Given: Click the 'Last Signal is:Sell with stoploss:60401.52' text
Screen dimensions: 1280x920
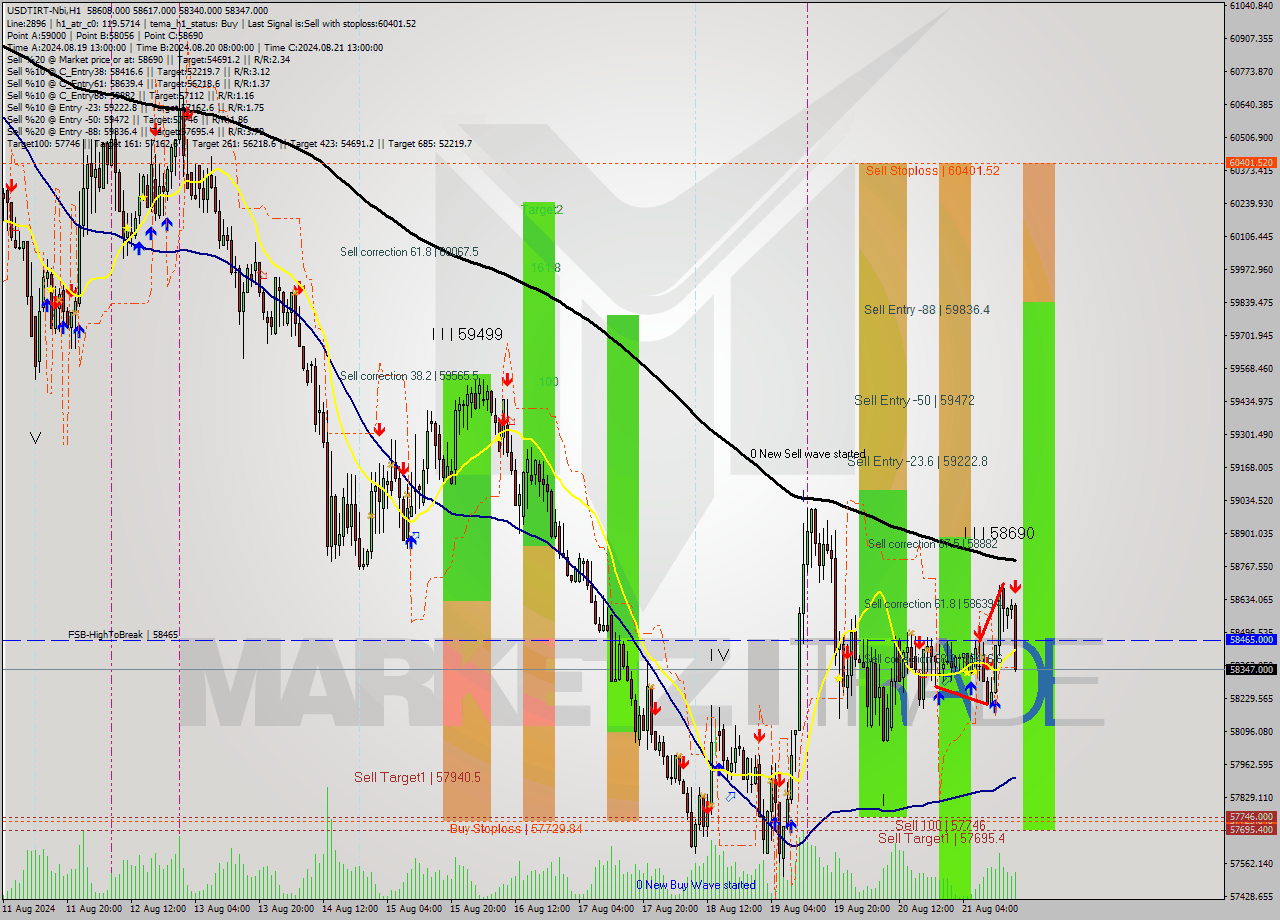Looking at the screenshot, I should click(x=331, y=23).
